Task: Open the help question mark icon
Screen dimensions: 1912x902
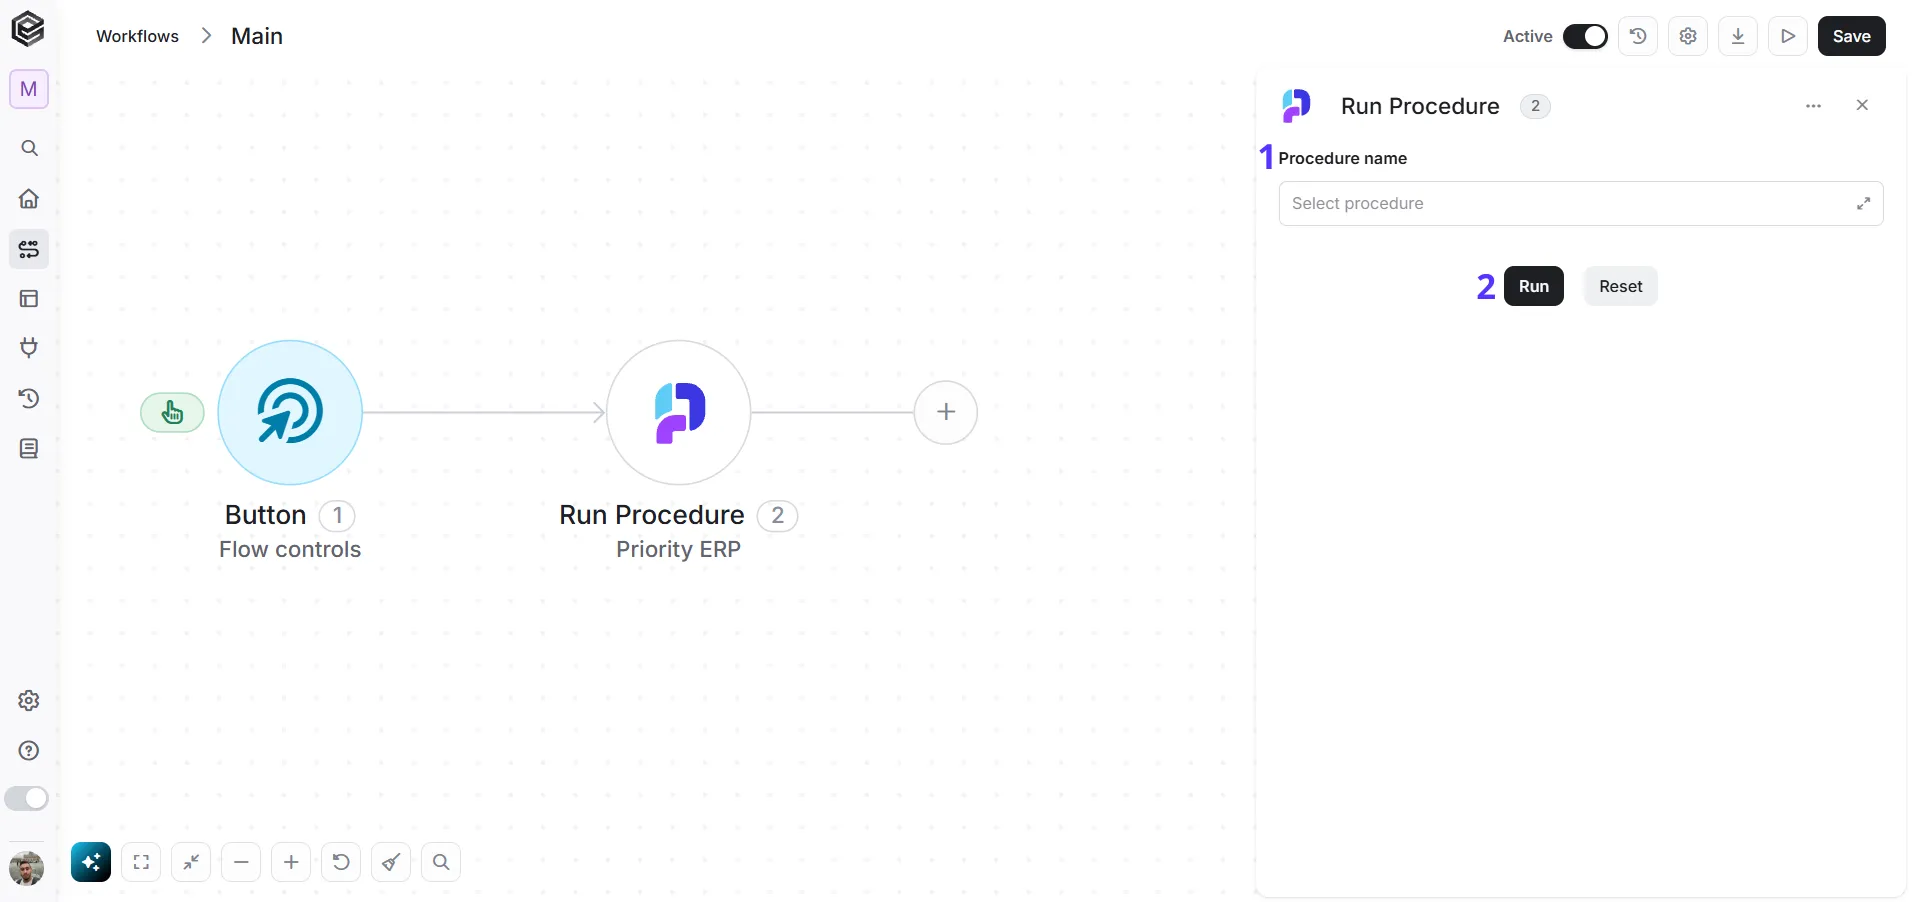Action: [29, 750]
